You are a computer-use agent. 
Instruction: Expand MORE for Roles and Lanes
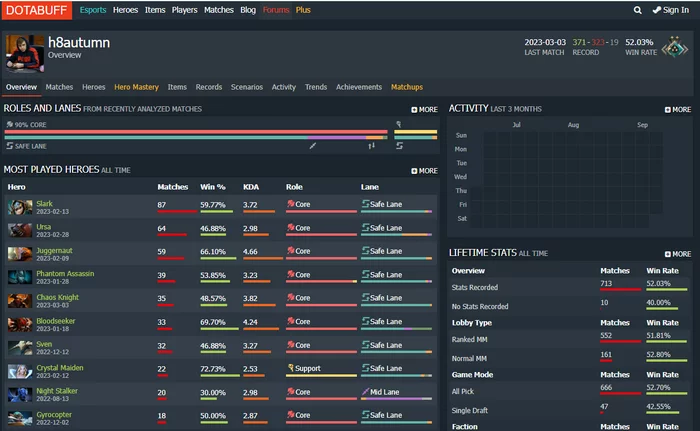(424, 109)
